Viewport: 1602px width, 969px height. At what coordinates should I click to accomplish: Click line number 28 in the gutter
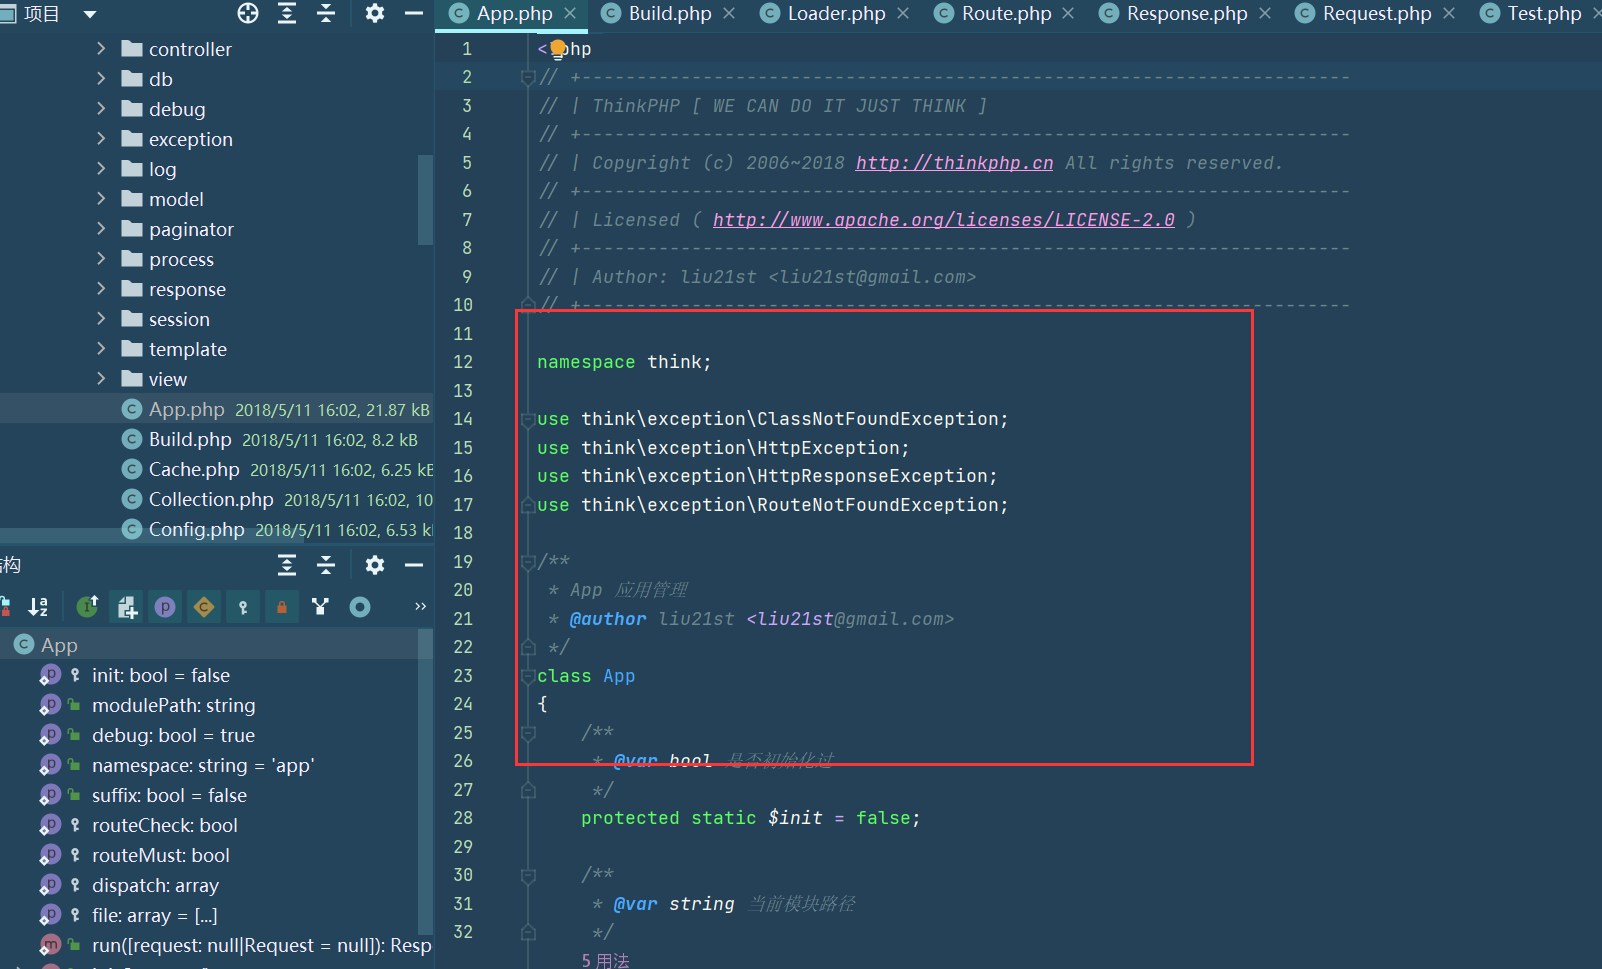coord(463,818)
